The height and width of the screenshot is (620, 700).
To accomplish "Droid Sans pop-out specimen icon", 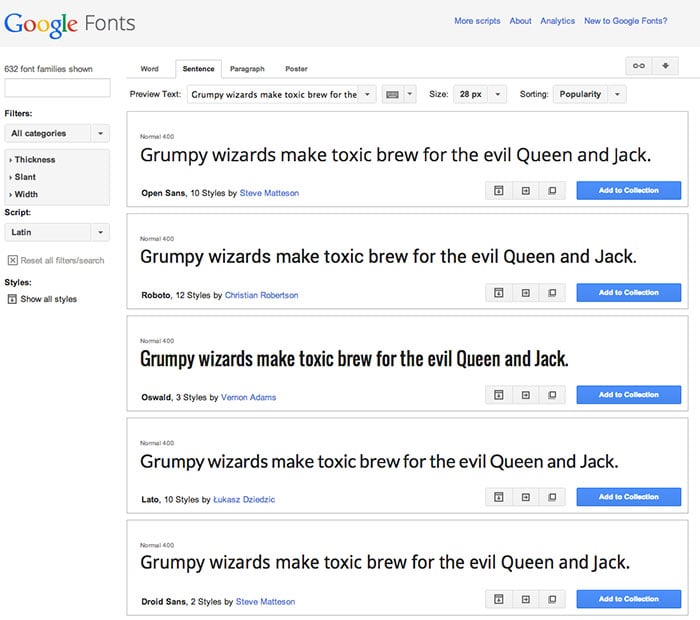I will [552, 599].
